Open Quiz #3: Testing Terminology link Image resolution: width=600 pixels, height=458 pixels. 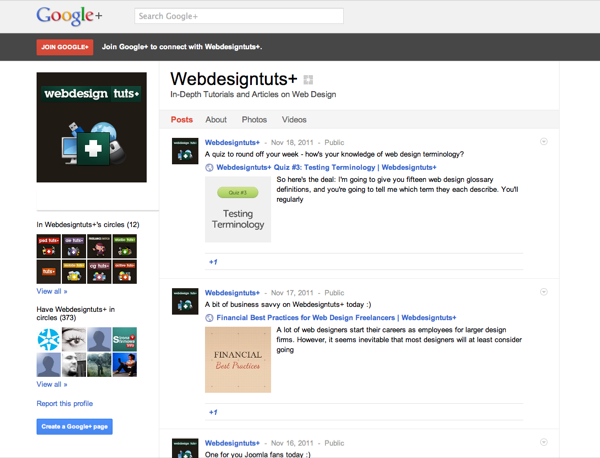click(326, 167)
